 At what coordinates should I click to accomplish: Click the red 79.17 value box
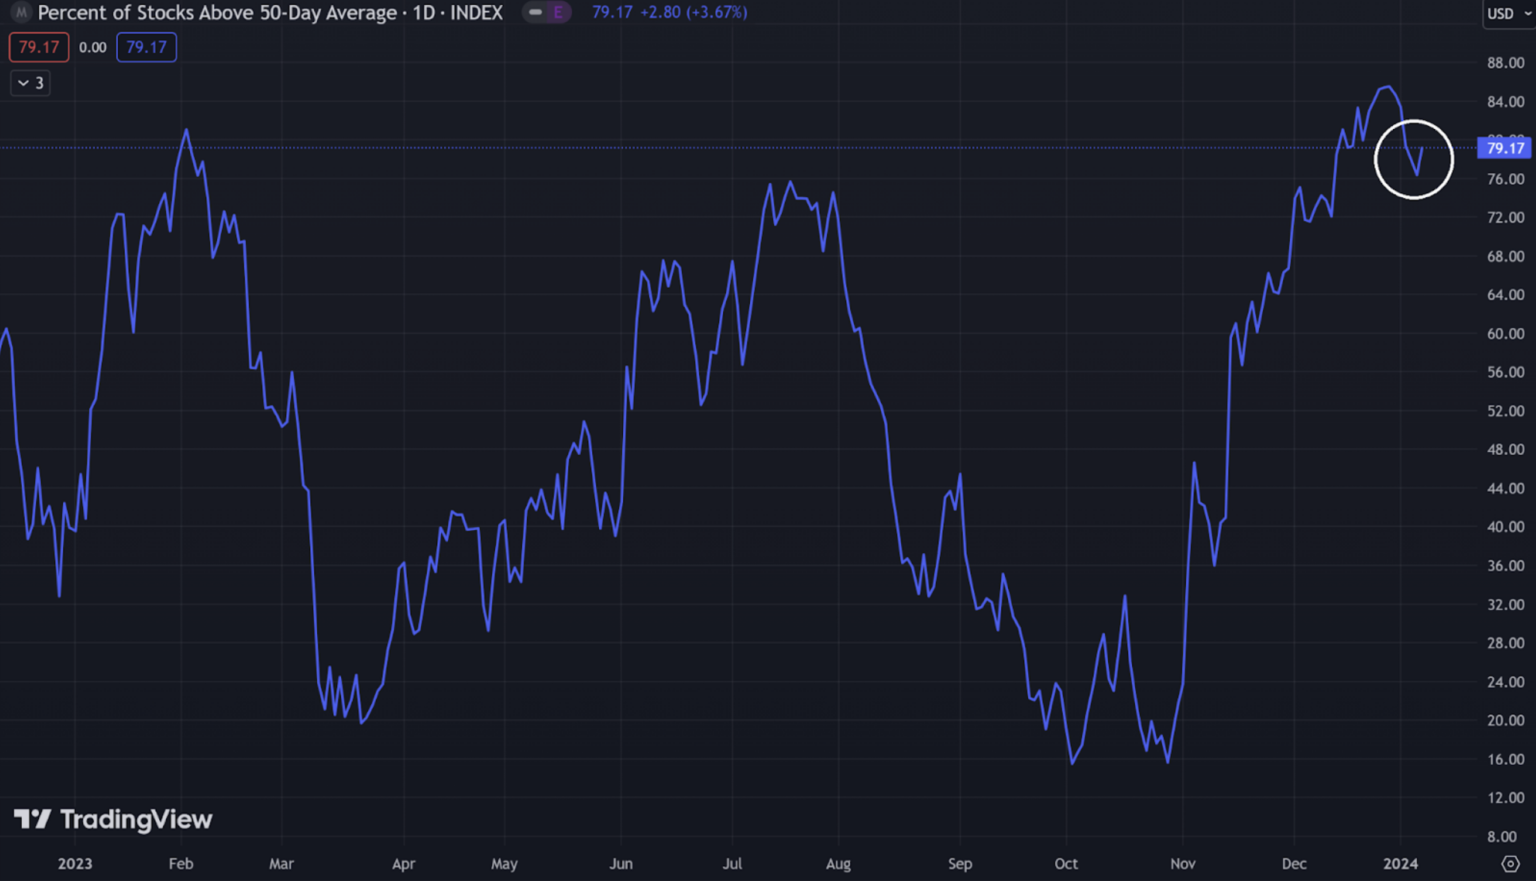(38, 46)
